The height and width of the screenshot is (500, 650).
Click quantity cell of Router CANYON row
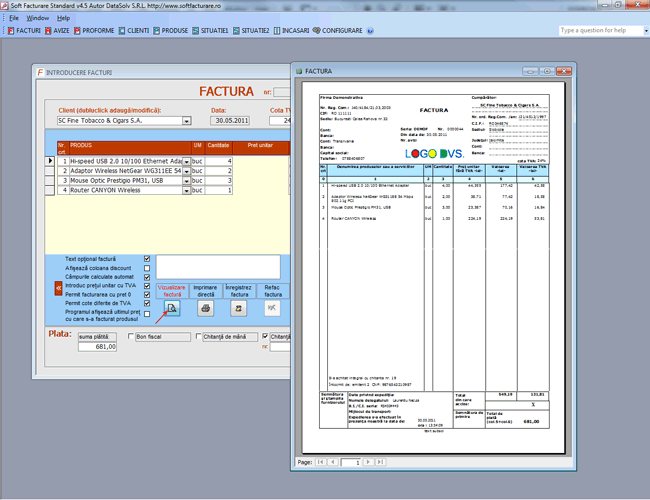pyautogui.click(x=218, y=190)
